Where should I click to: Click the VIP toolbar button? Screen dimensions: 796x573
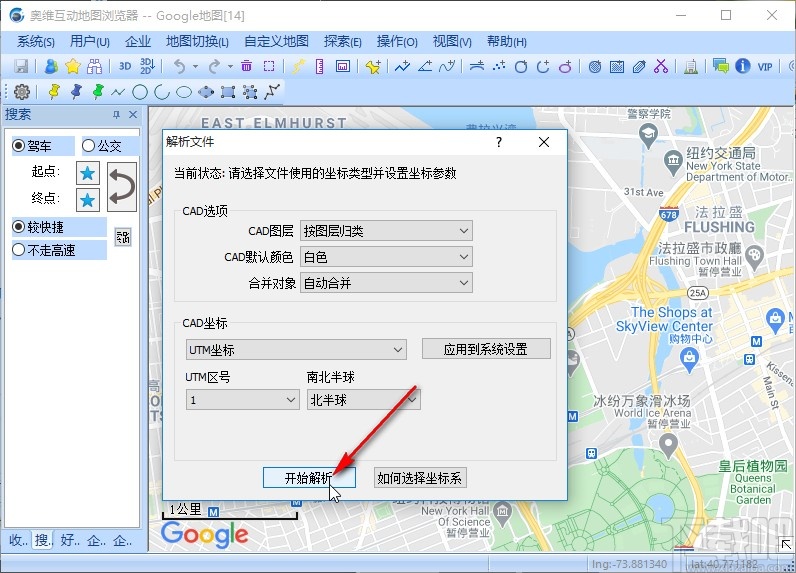765,66
